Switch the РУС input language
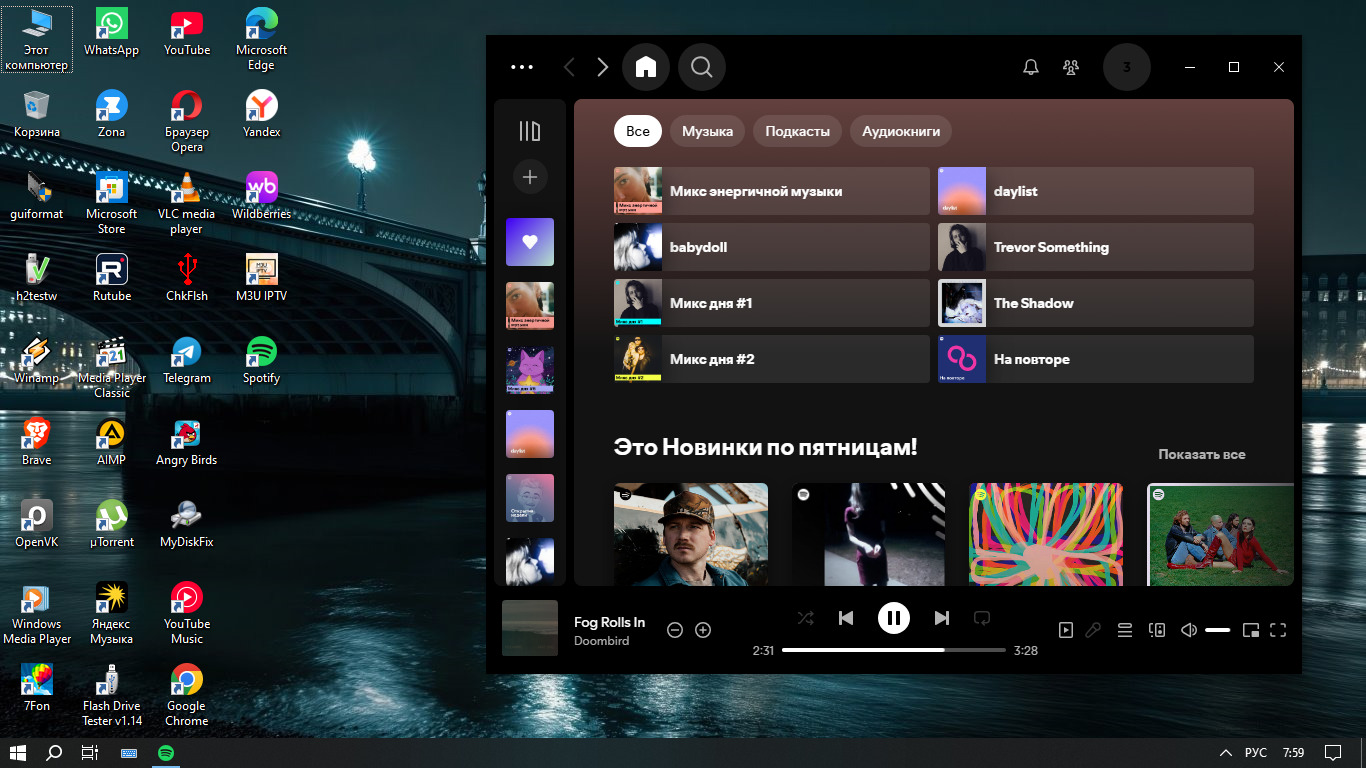The image size is (1366, 768). coord(1256,752)
